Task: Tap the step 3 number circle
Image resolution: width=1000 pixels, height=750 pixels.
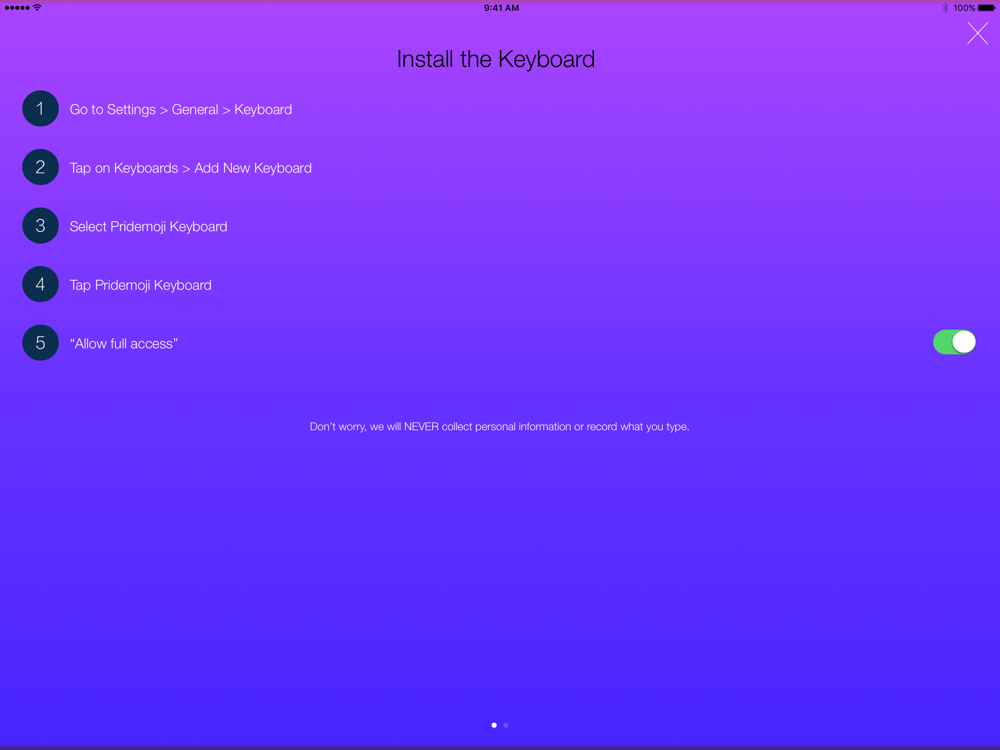Action: point(40,226)
